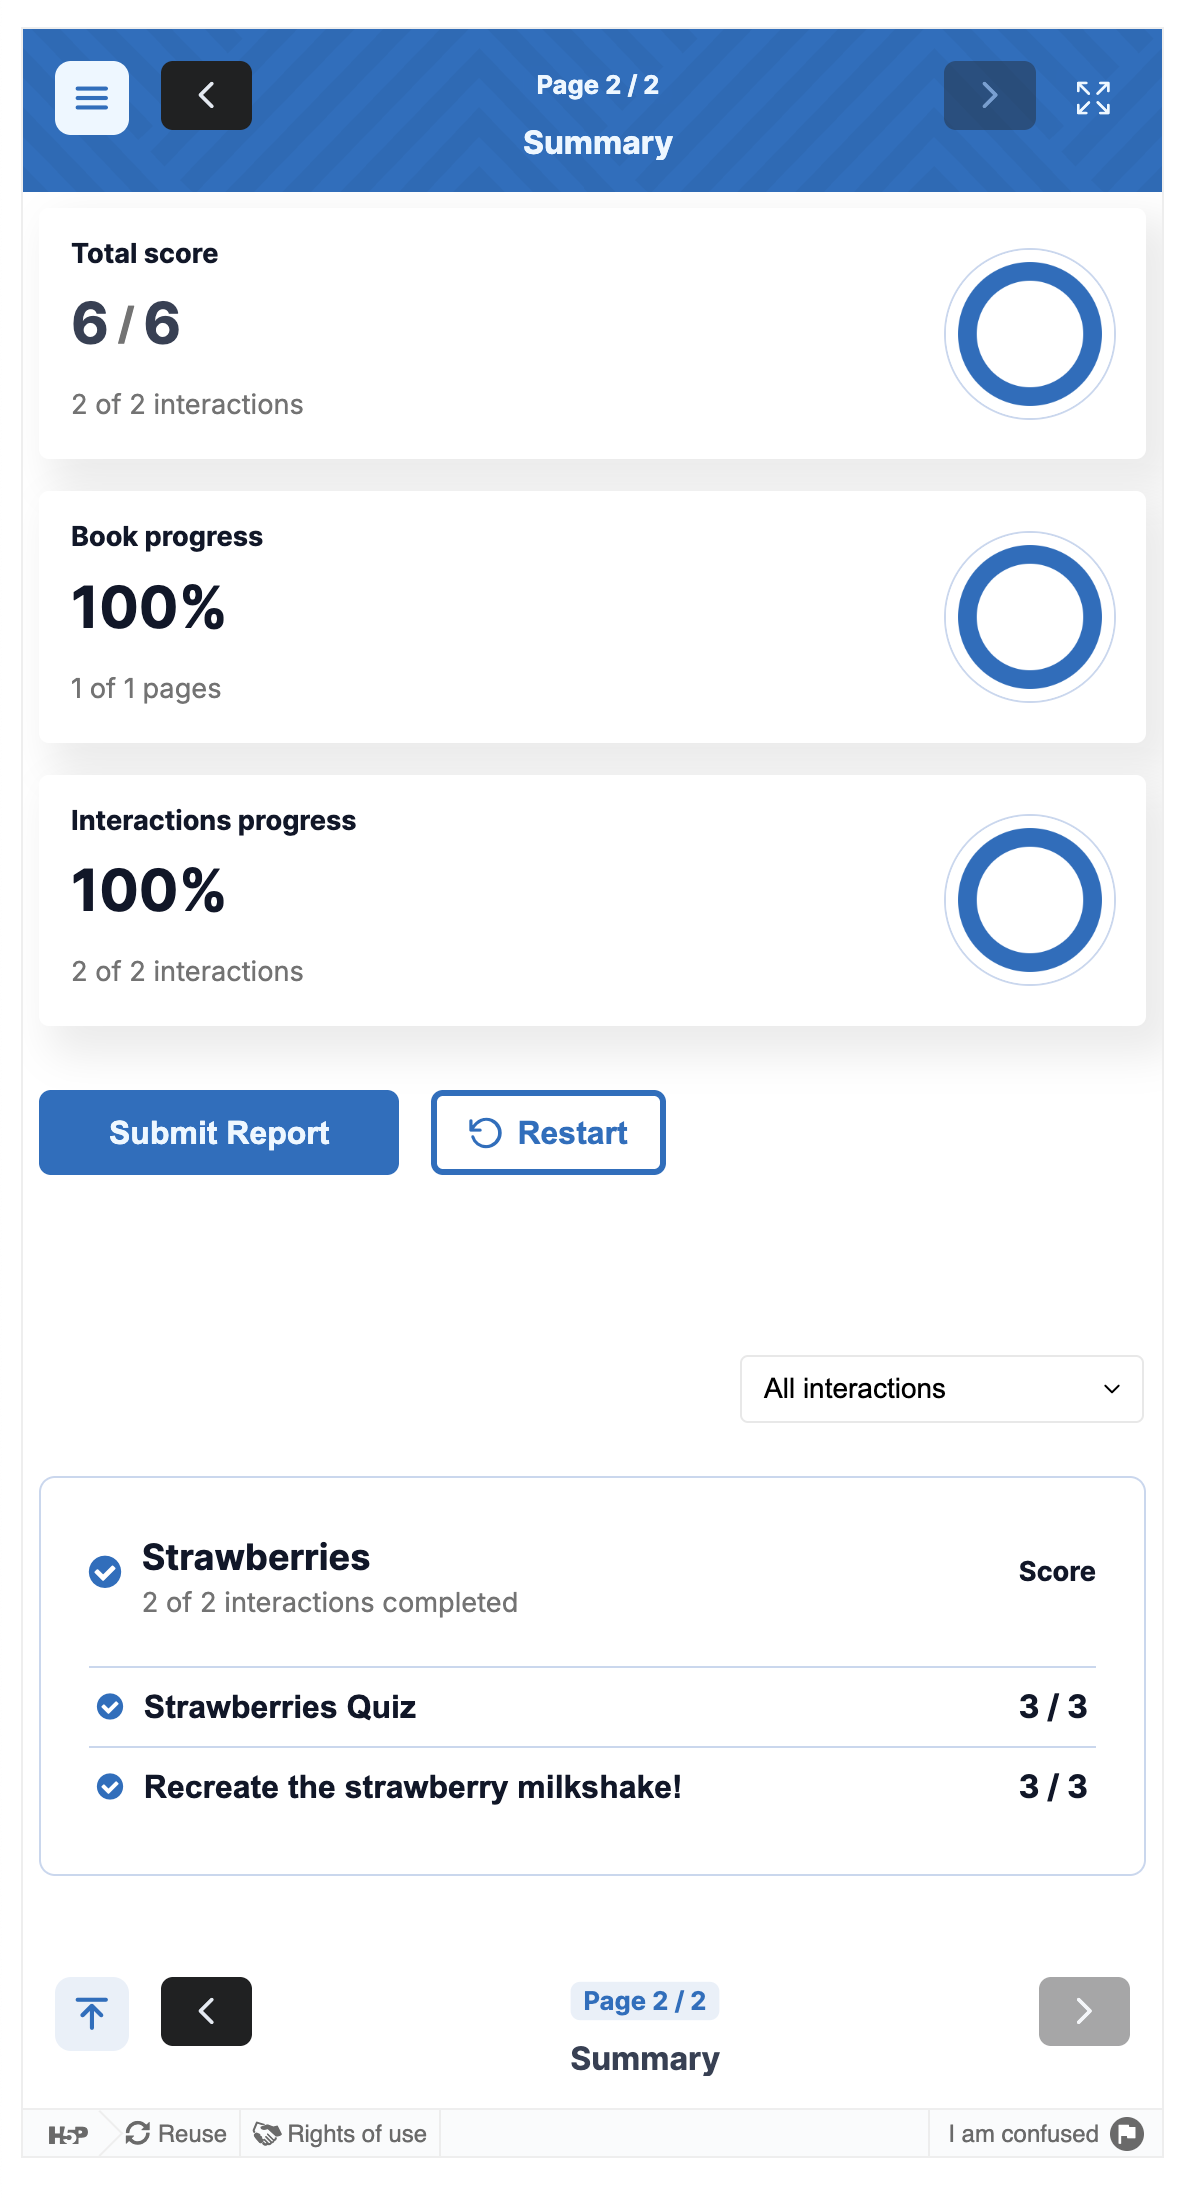Jump to top with the up arrow button
Image resolution: width=1184 pixels, height=2198 pixels.
pyautogui.click(x=91, y=2013)
